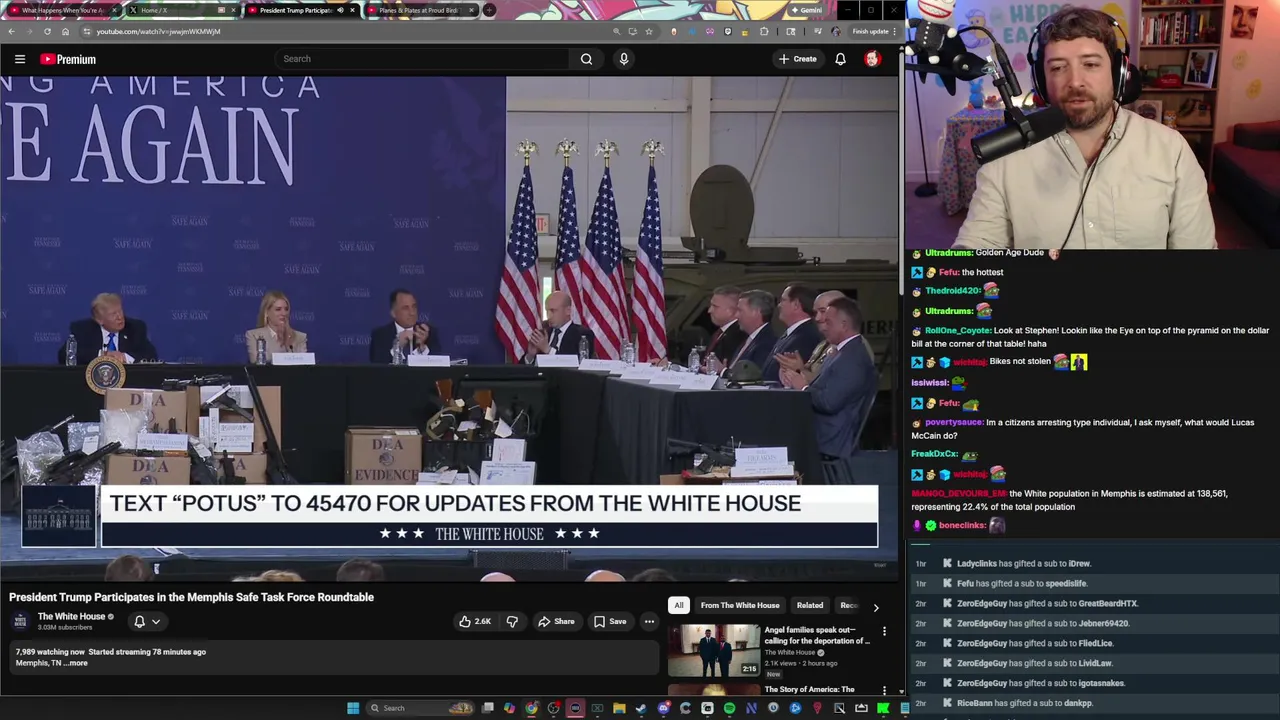Open options for Angel families video
This screenshot has height=720, width=1280.
pyautogui.click(x=884, y=632)
